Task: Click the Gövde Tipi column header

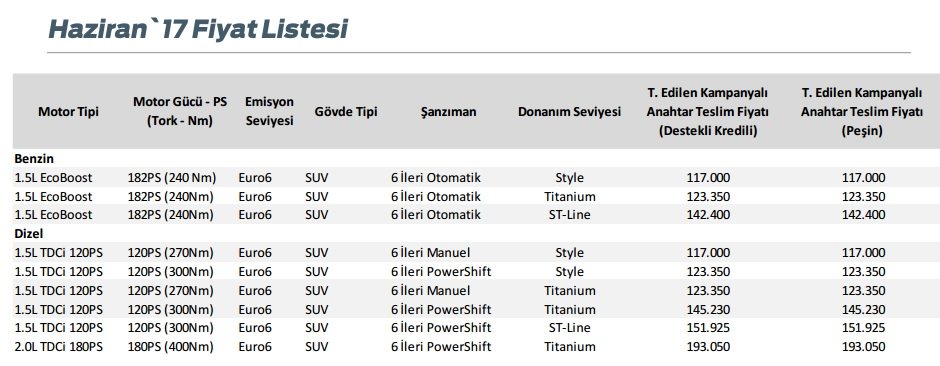Action: [346, 111]
